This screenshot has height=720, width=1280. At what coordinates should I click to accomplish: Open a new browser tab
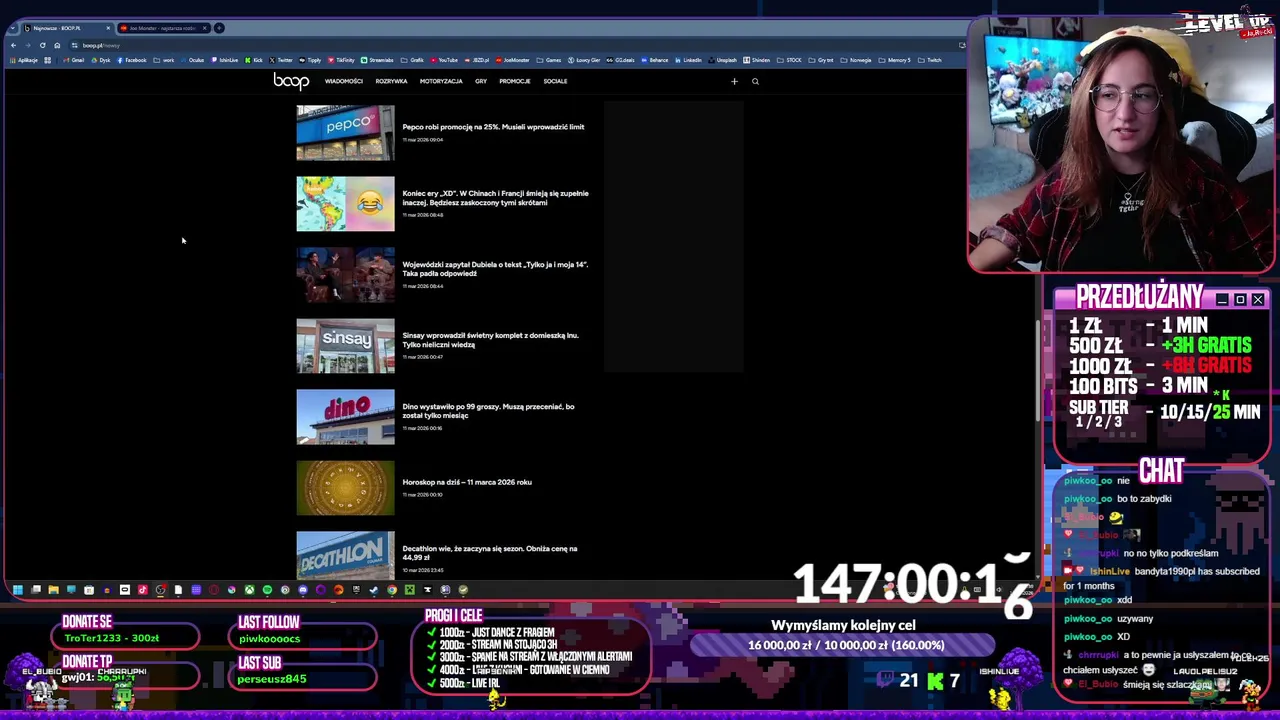(x=220, y=28)
